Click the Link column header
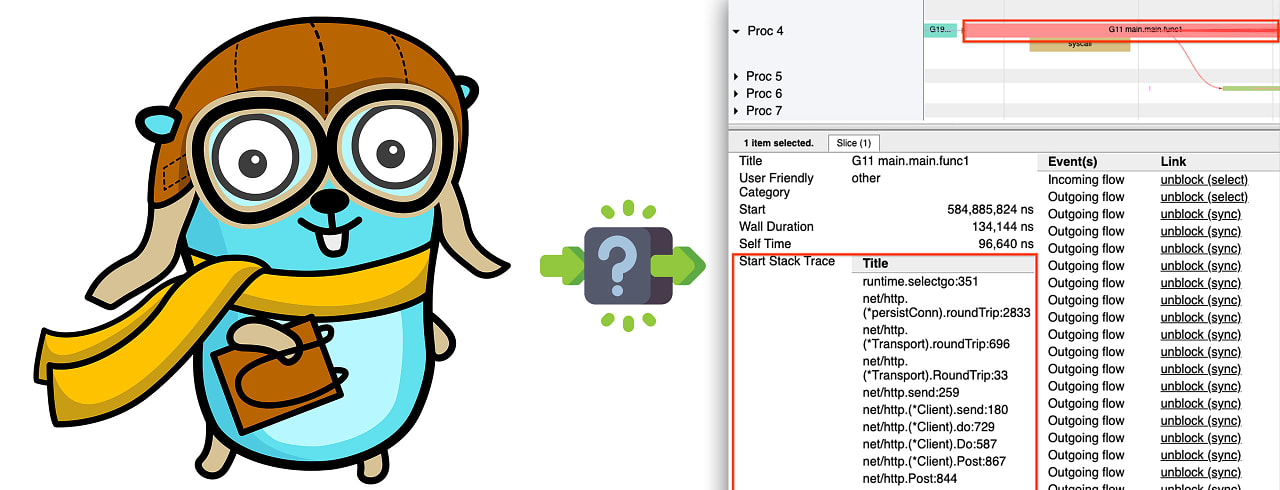This screenshot has width=1280, height=490. point(1173,162)
